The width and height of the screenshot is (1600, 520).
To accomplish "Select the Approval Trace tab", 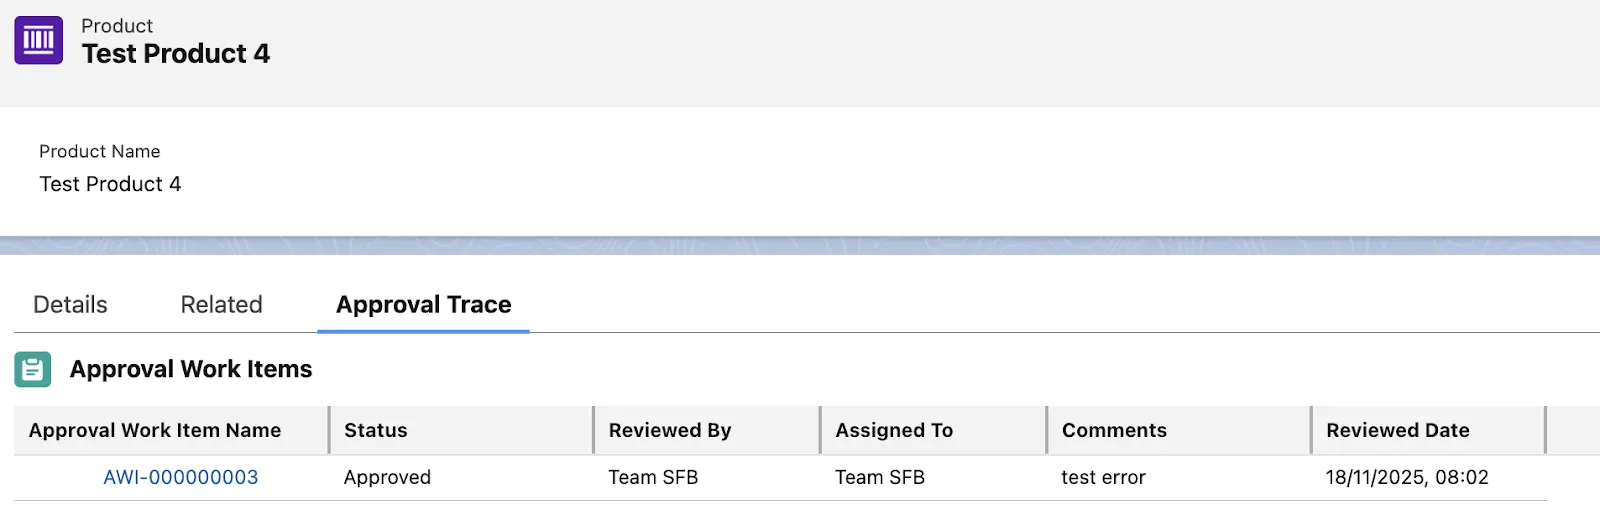I will point(423,305).
